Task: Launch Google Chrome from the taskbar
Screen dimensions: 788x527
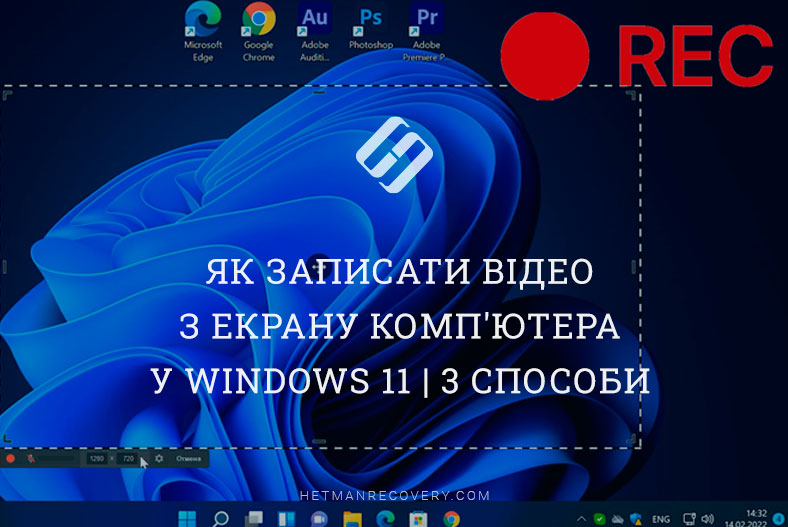Action: [451, 518]
